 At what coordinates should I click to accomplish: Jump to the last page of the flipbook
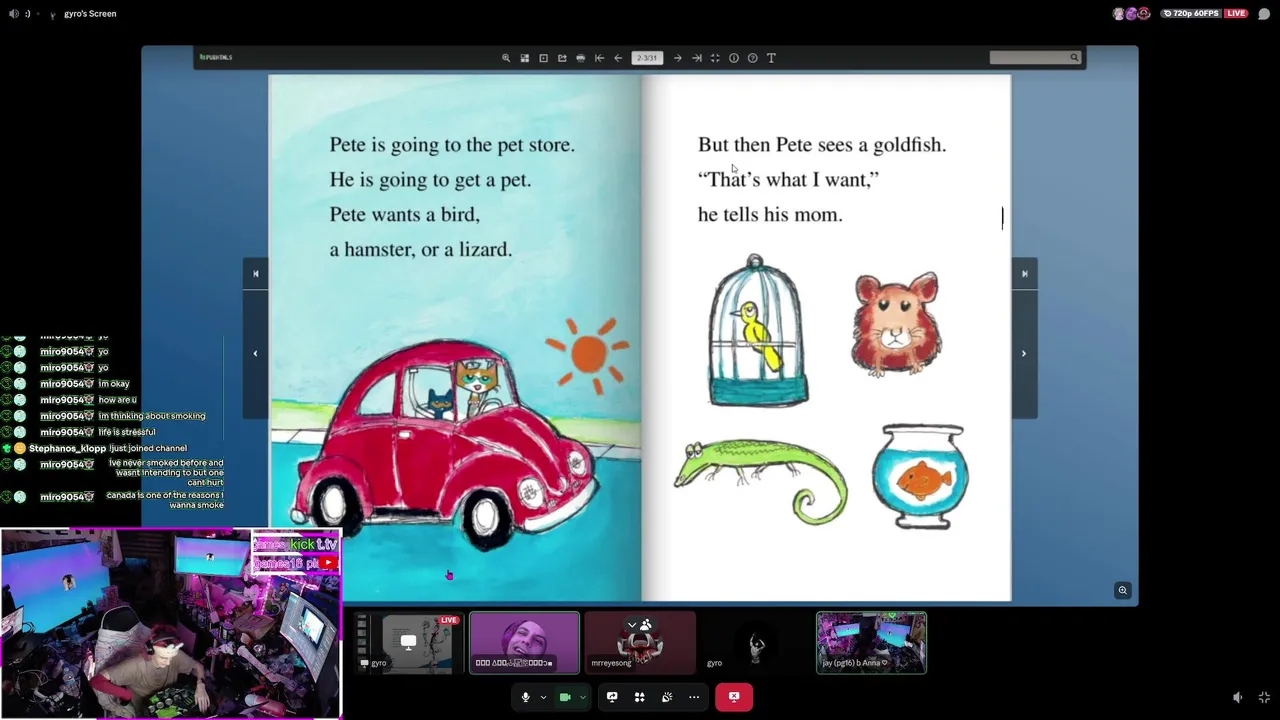pos(696,58)
